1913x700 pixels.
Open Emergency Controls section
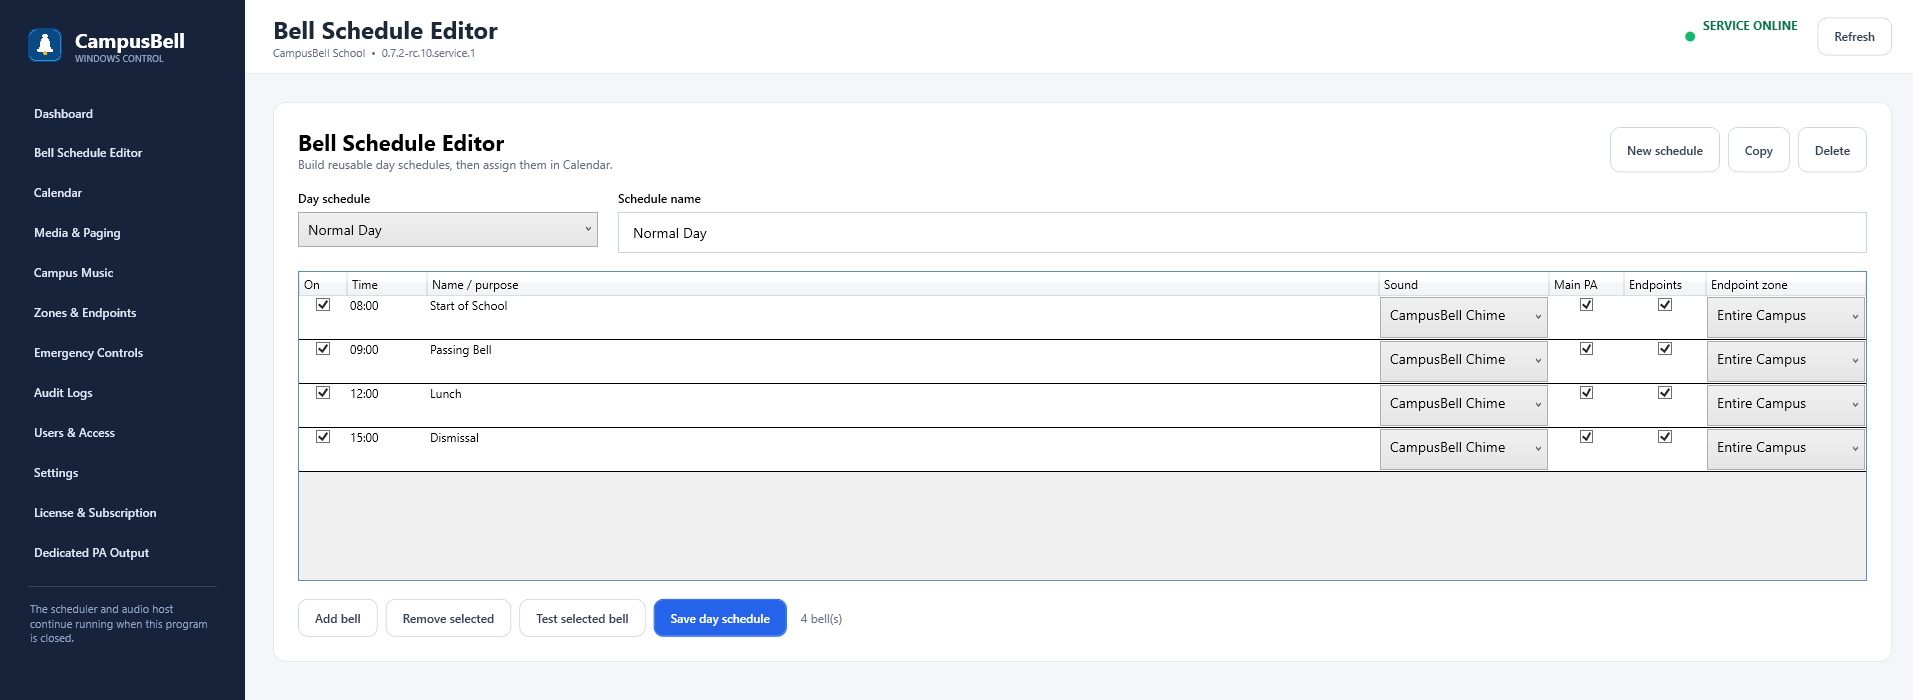pos(88,353)
